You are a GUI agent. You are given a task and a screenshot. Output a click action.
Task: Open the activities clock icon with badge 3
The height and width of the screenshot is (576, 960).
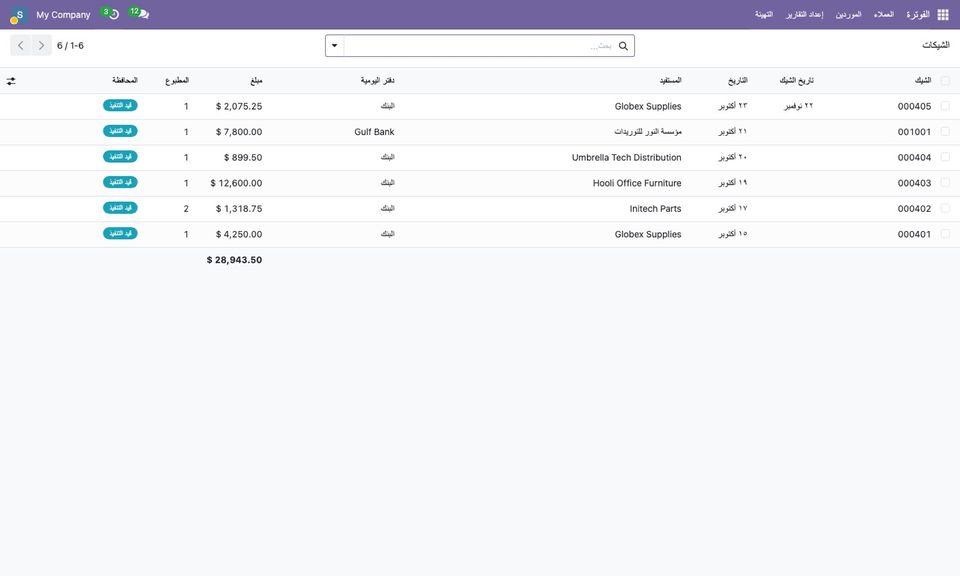(x=110, y=13)
